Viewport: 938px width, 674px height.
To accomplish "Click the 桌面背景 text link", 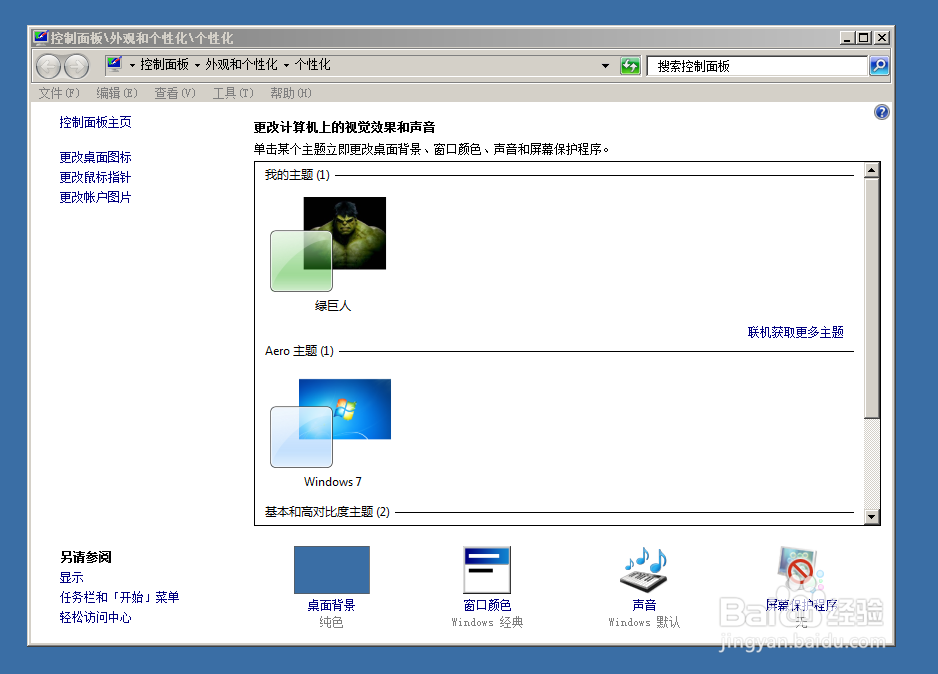I will coord(331,605).
